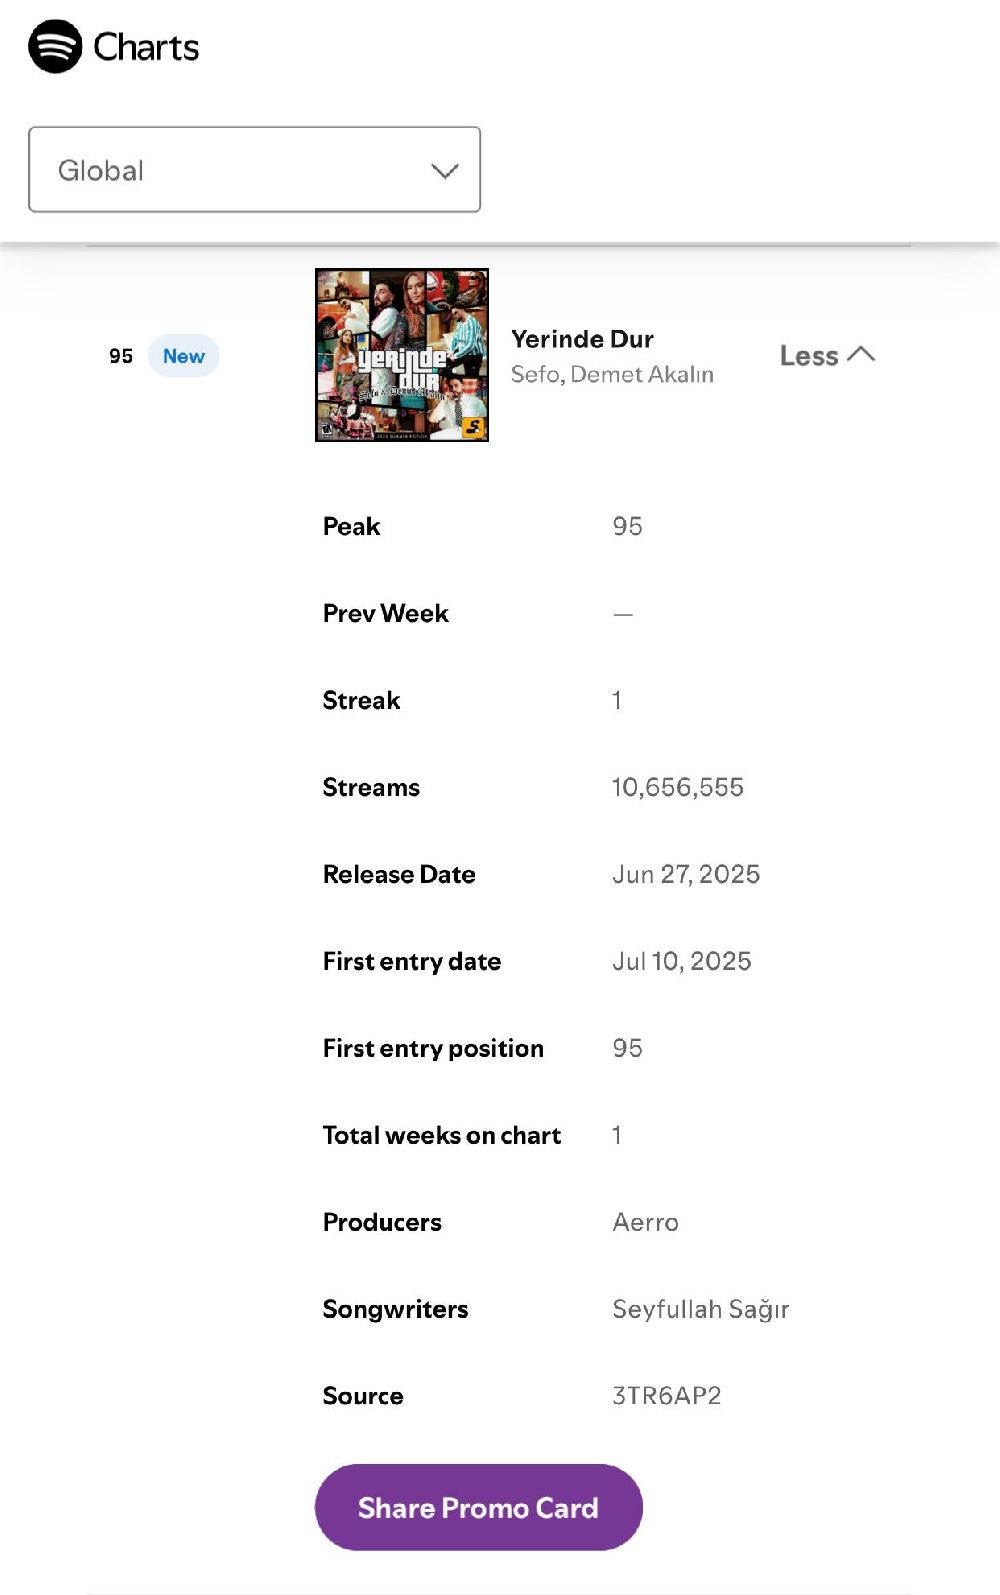Screen dimensions: 1000x1595
Task: Click the blue New badge
Action: [x=183, y=356]
